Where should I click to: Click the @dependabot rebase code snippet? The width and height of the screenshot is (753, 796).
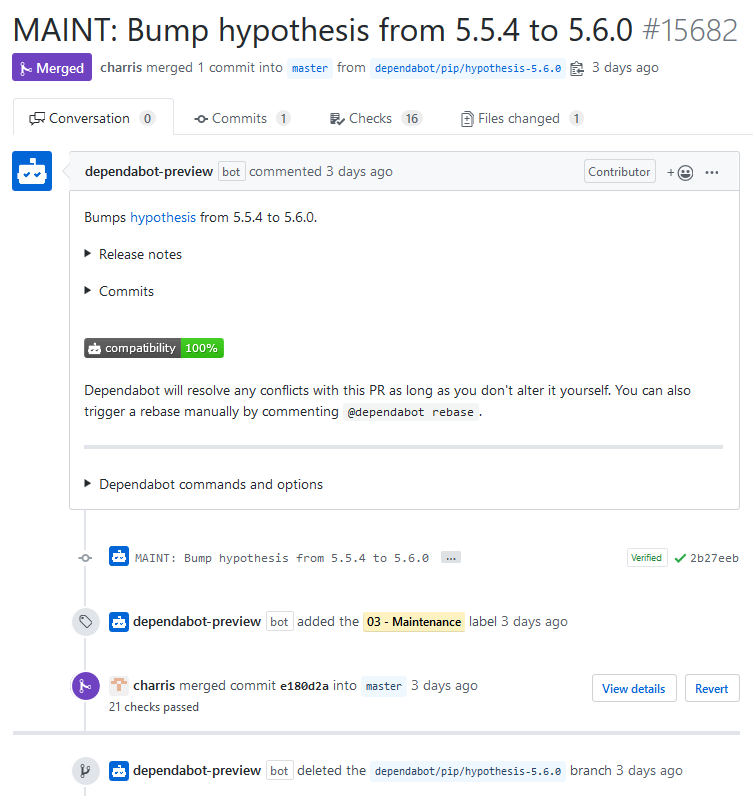point(410,412)
